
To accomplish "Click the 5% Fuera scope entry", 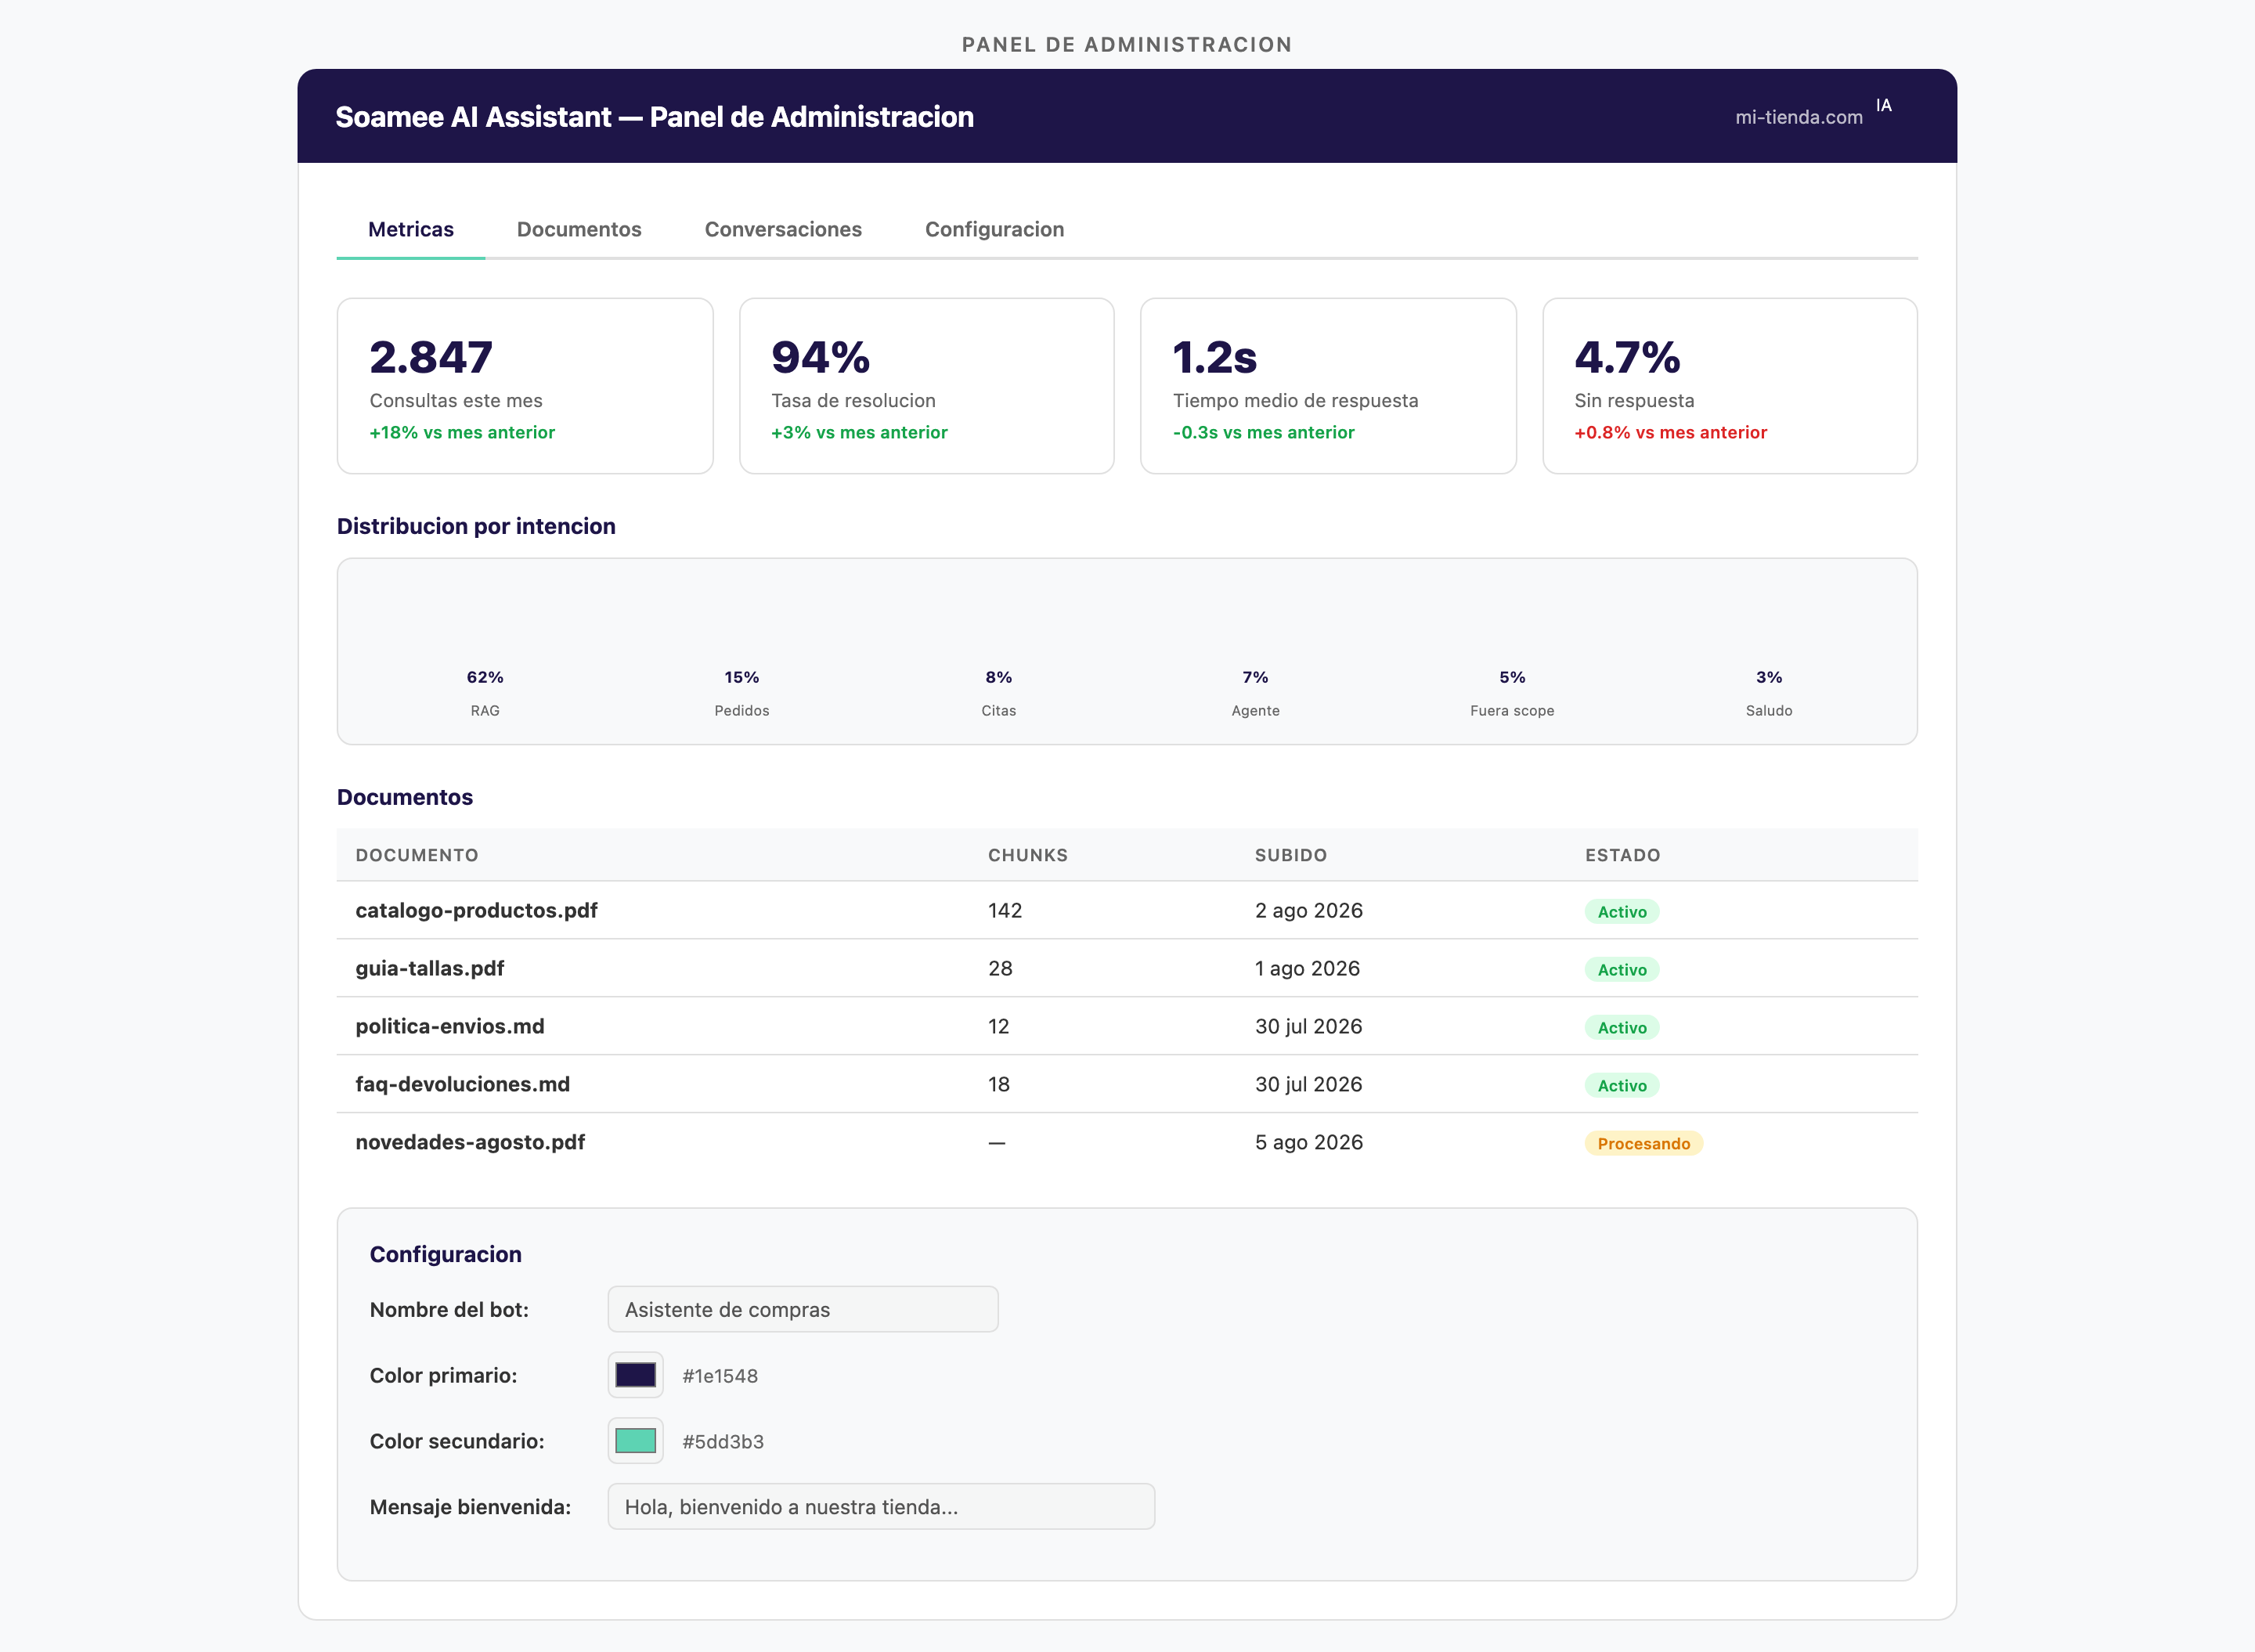I will pyautogui.click(x=1512, y=693).
